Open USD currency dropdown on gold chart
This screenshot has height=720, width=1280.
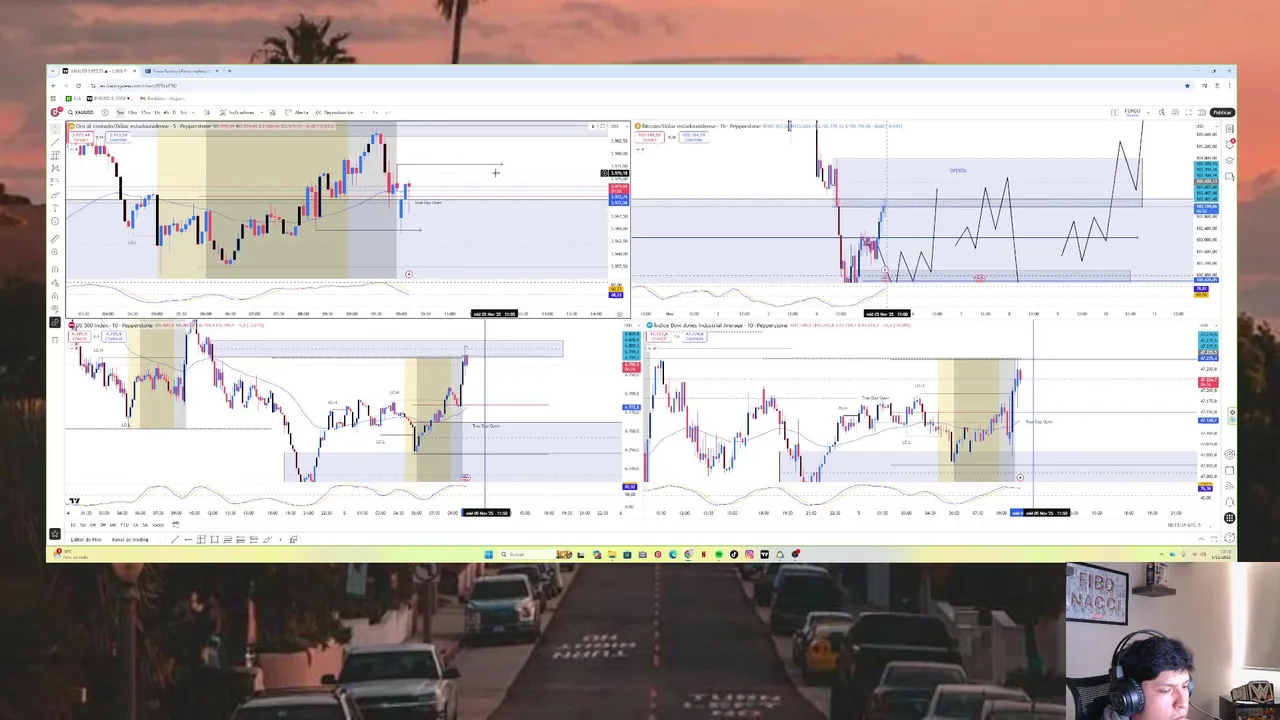(x=620, y=126)
